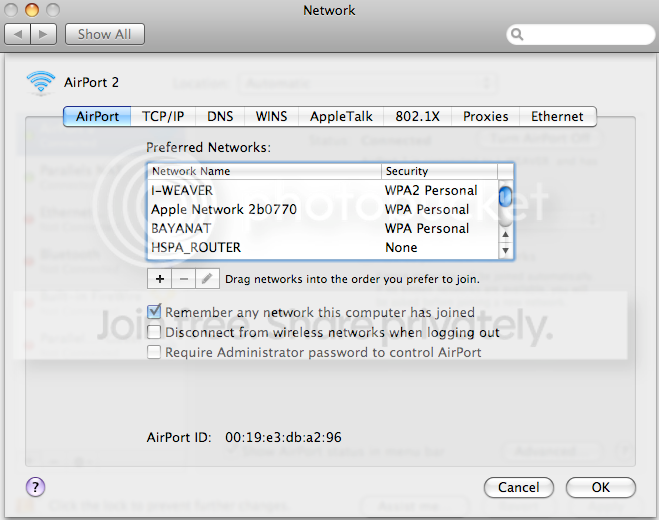Minimize the Network window with yellow button
This screenshot has width=659, height=520.
tap(32, 10)
